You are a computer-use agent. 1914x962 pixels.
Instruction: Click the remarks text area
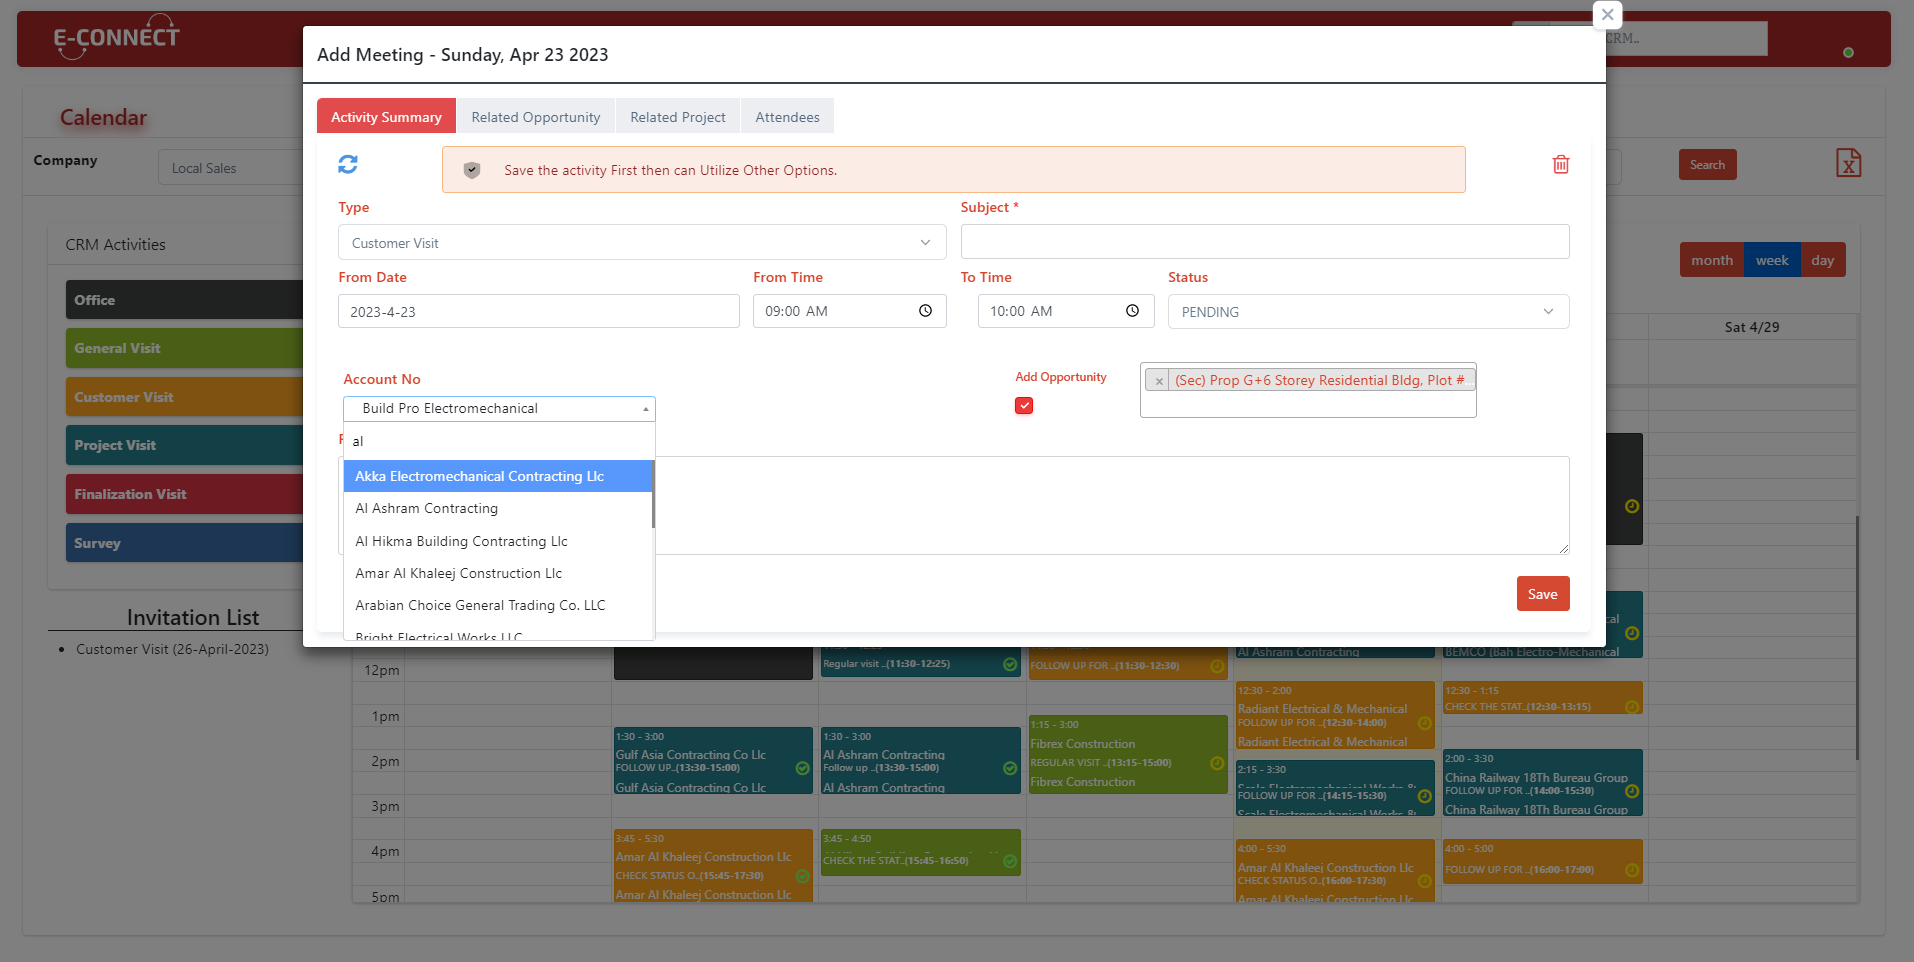(1112, 505)
